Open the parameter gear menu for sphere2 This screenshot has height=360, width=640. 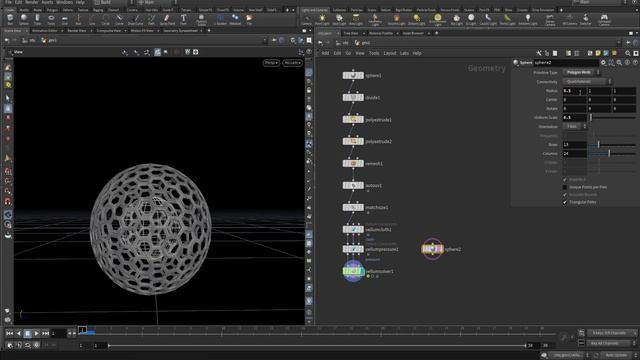[603, 62]
